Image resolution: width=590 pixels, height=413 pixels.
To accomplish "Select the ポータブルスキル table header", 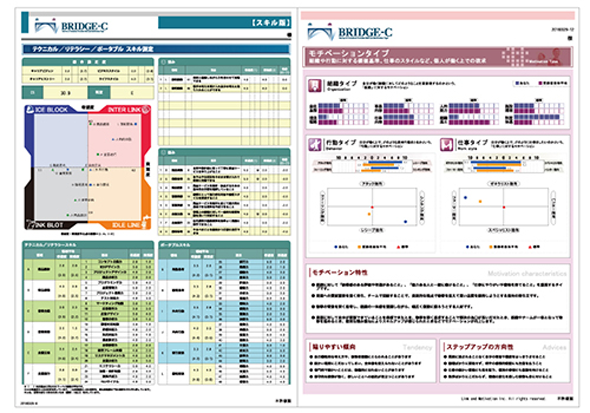I will point(224,245).
